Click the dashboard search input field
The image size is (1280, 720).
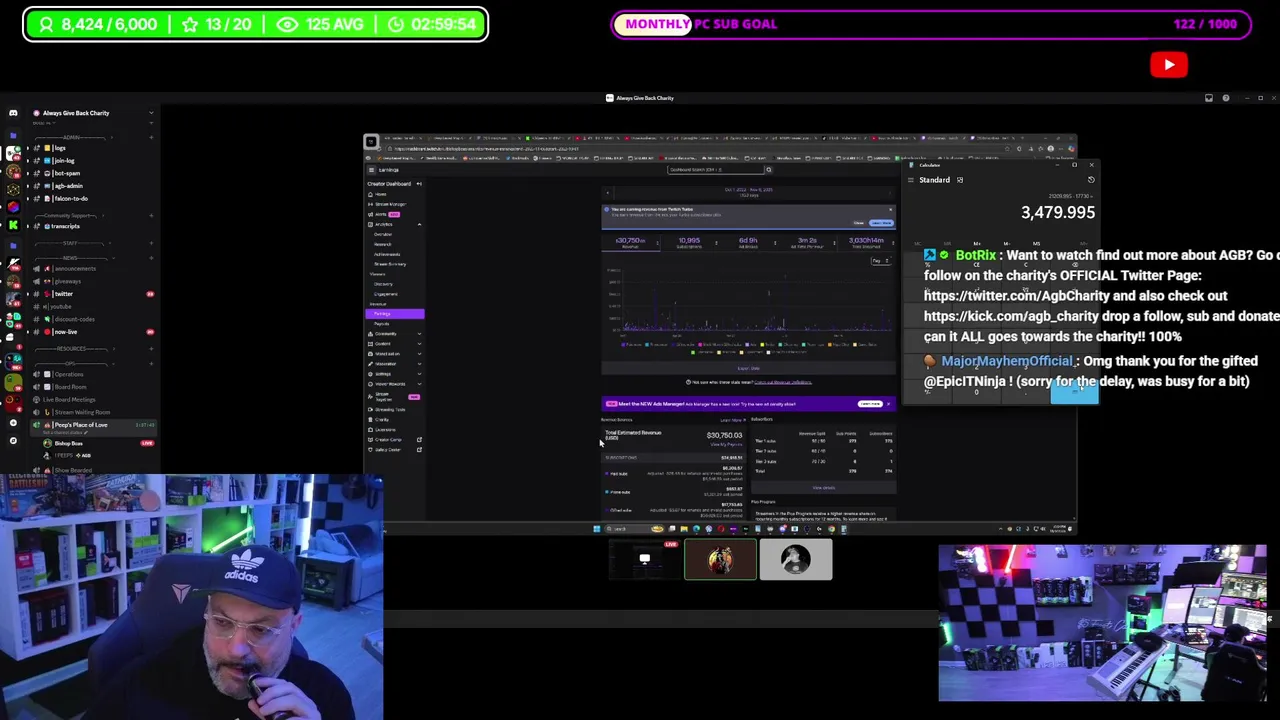coord(716,170)
